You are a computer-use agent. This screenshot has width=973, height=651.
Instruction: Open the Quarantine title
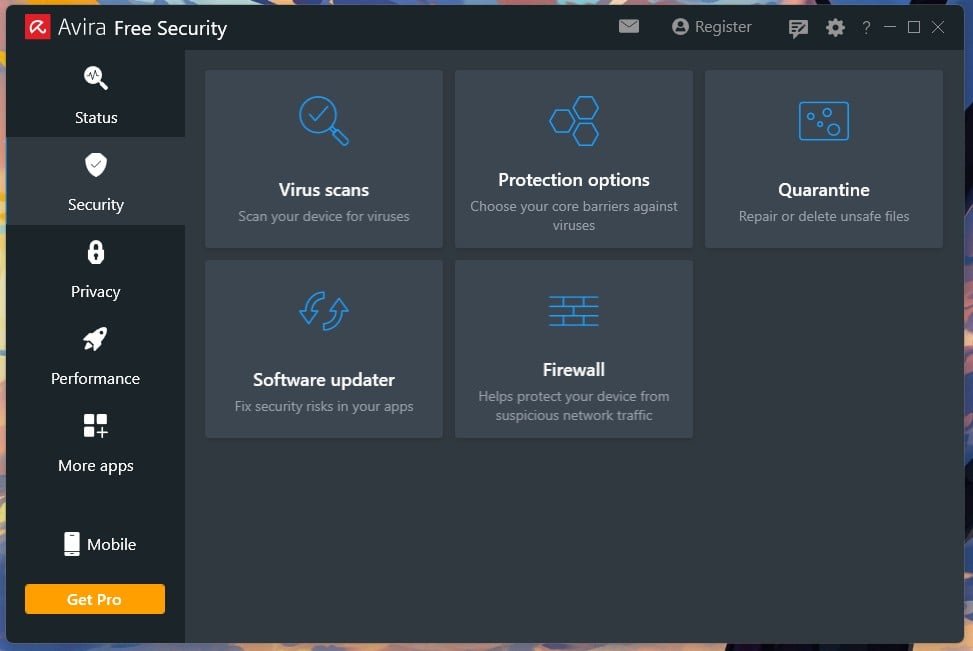(824, 190)
